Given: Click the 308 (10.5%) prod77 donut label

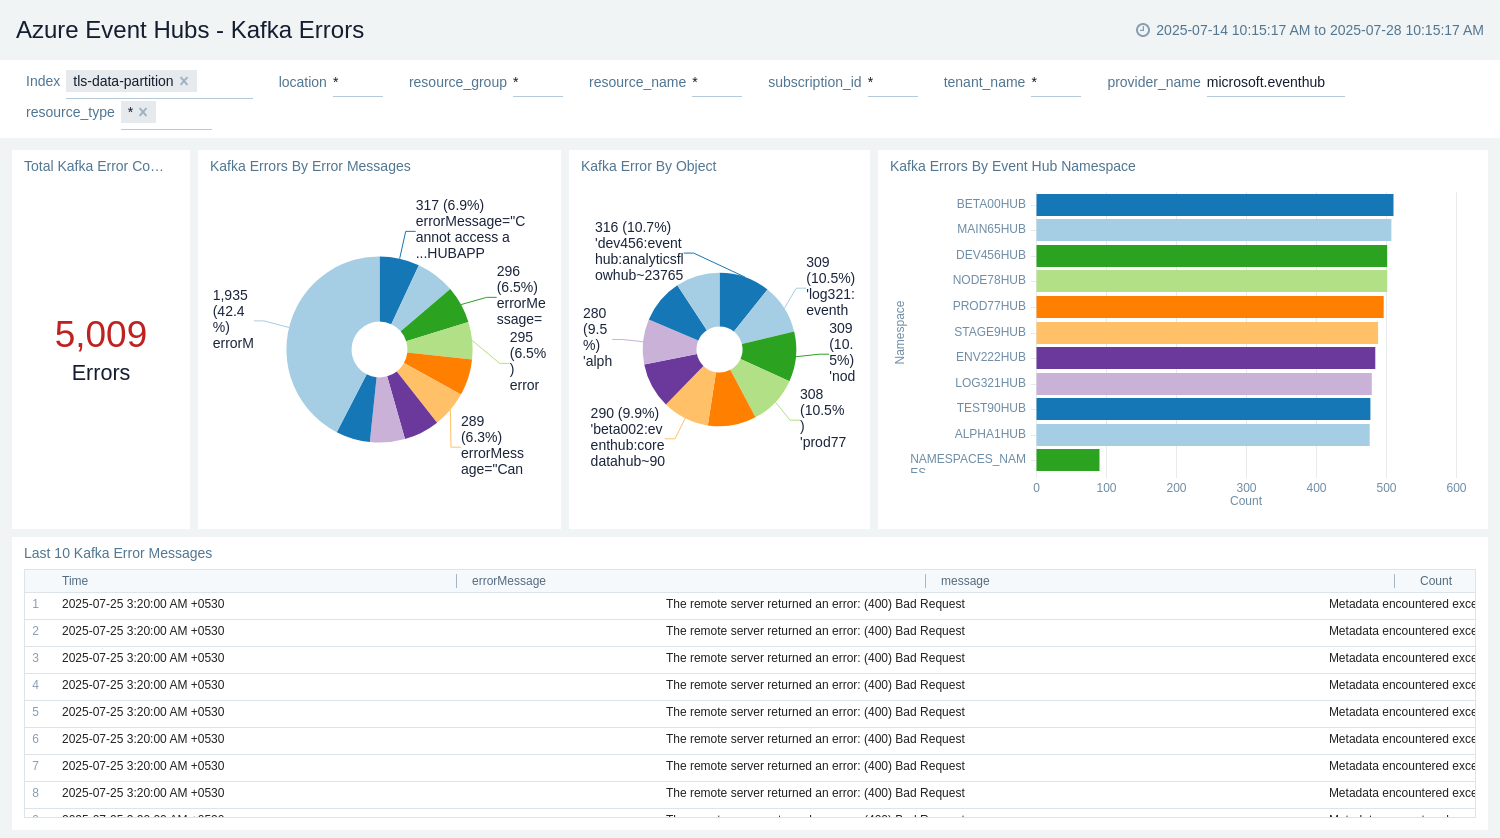Looking at the screenshot, I should coord(823,418).
